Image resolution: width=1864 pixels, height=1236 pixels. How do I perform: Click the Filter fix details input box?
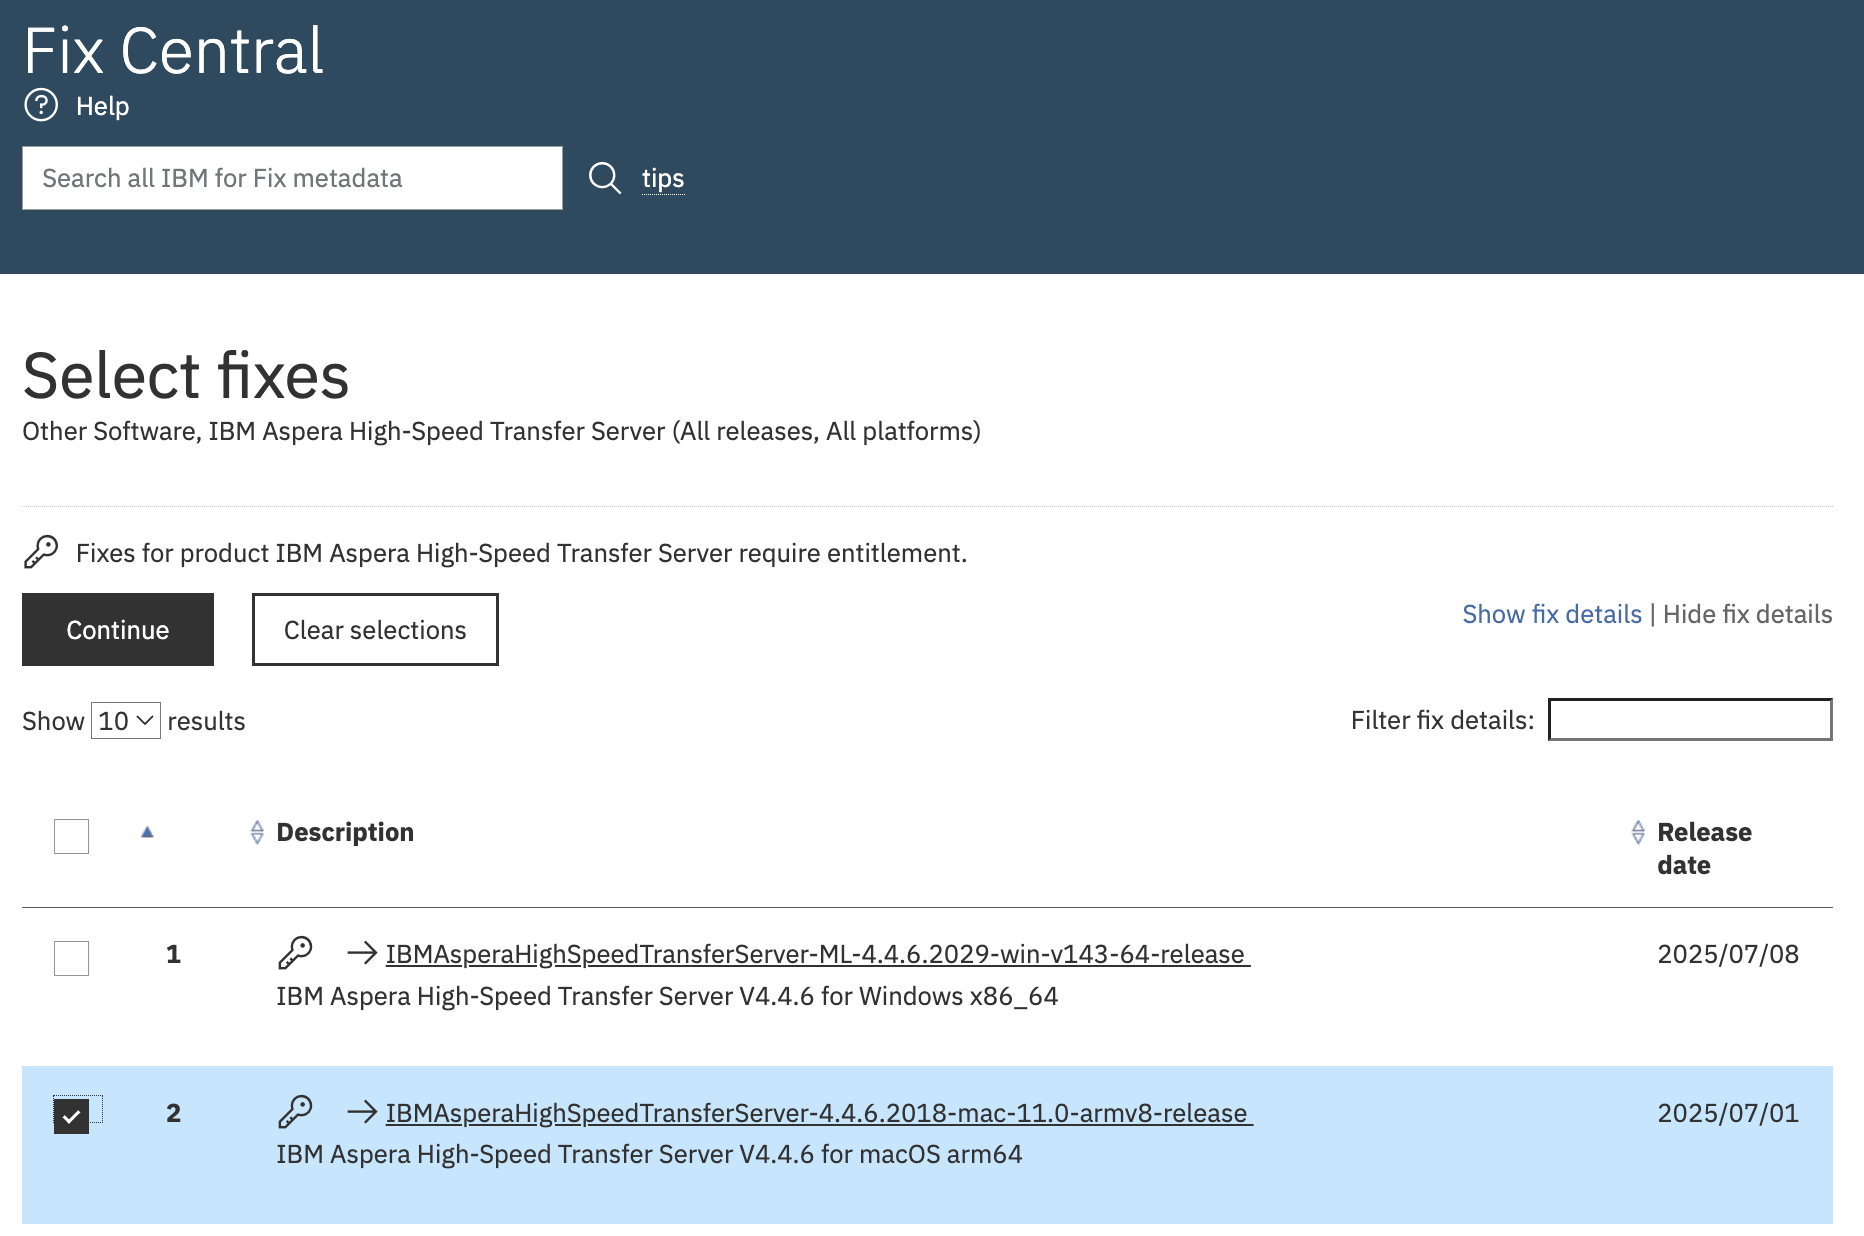pyautogui.click(x=1690, y=720)
